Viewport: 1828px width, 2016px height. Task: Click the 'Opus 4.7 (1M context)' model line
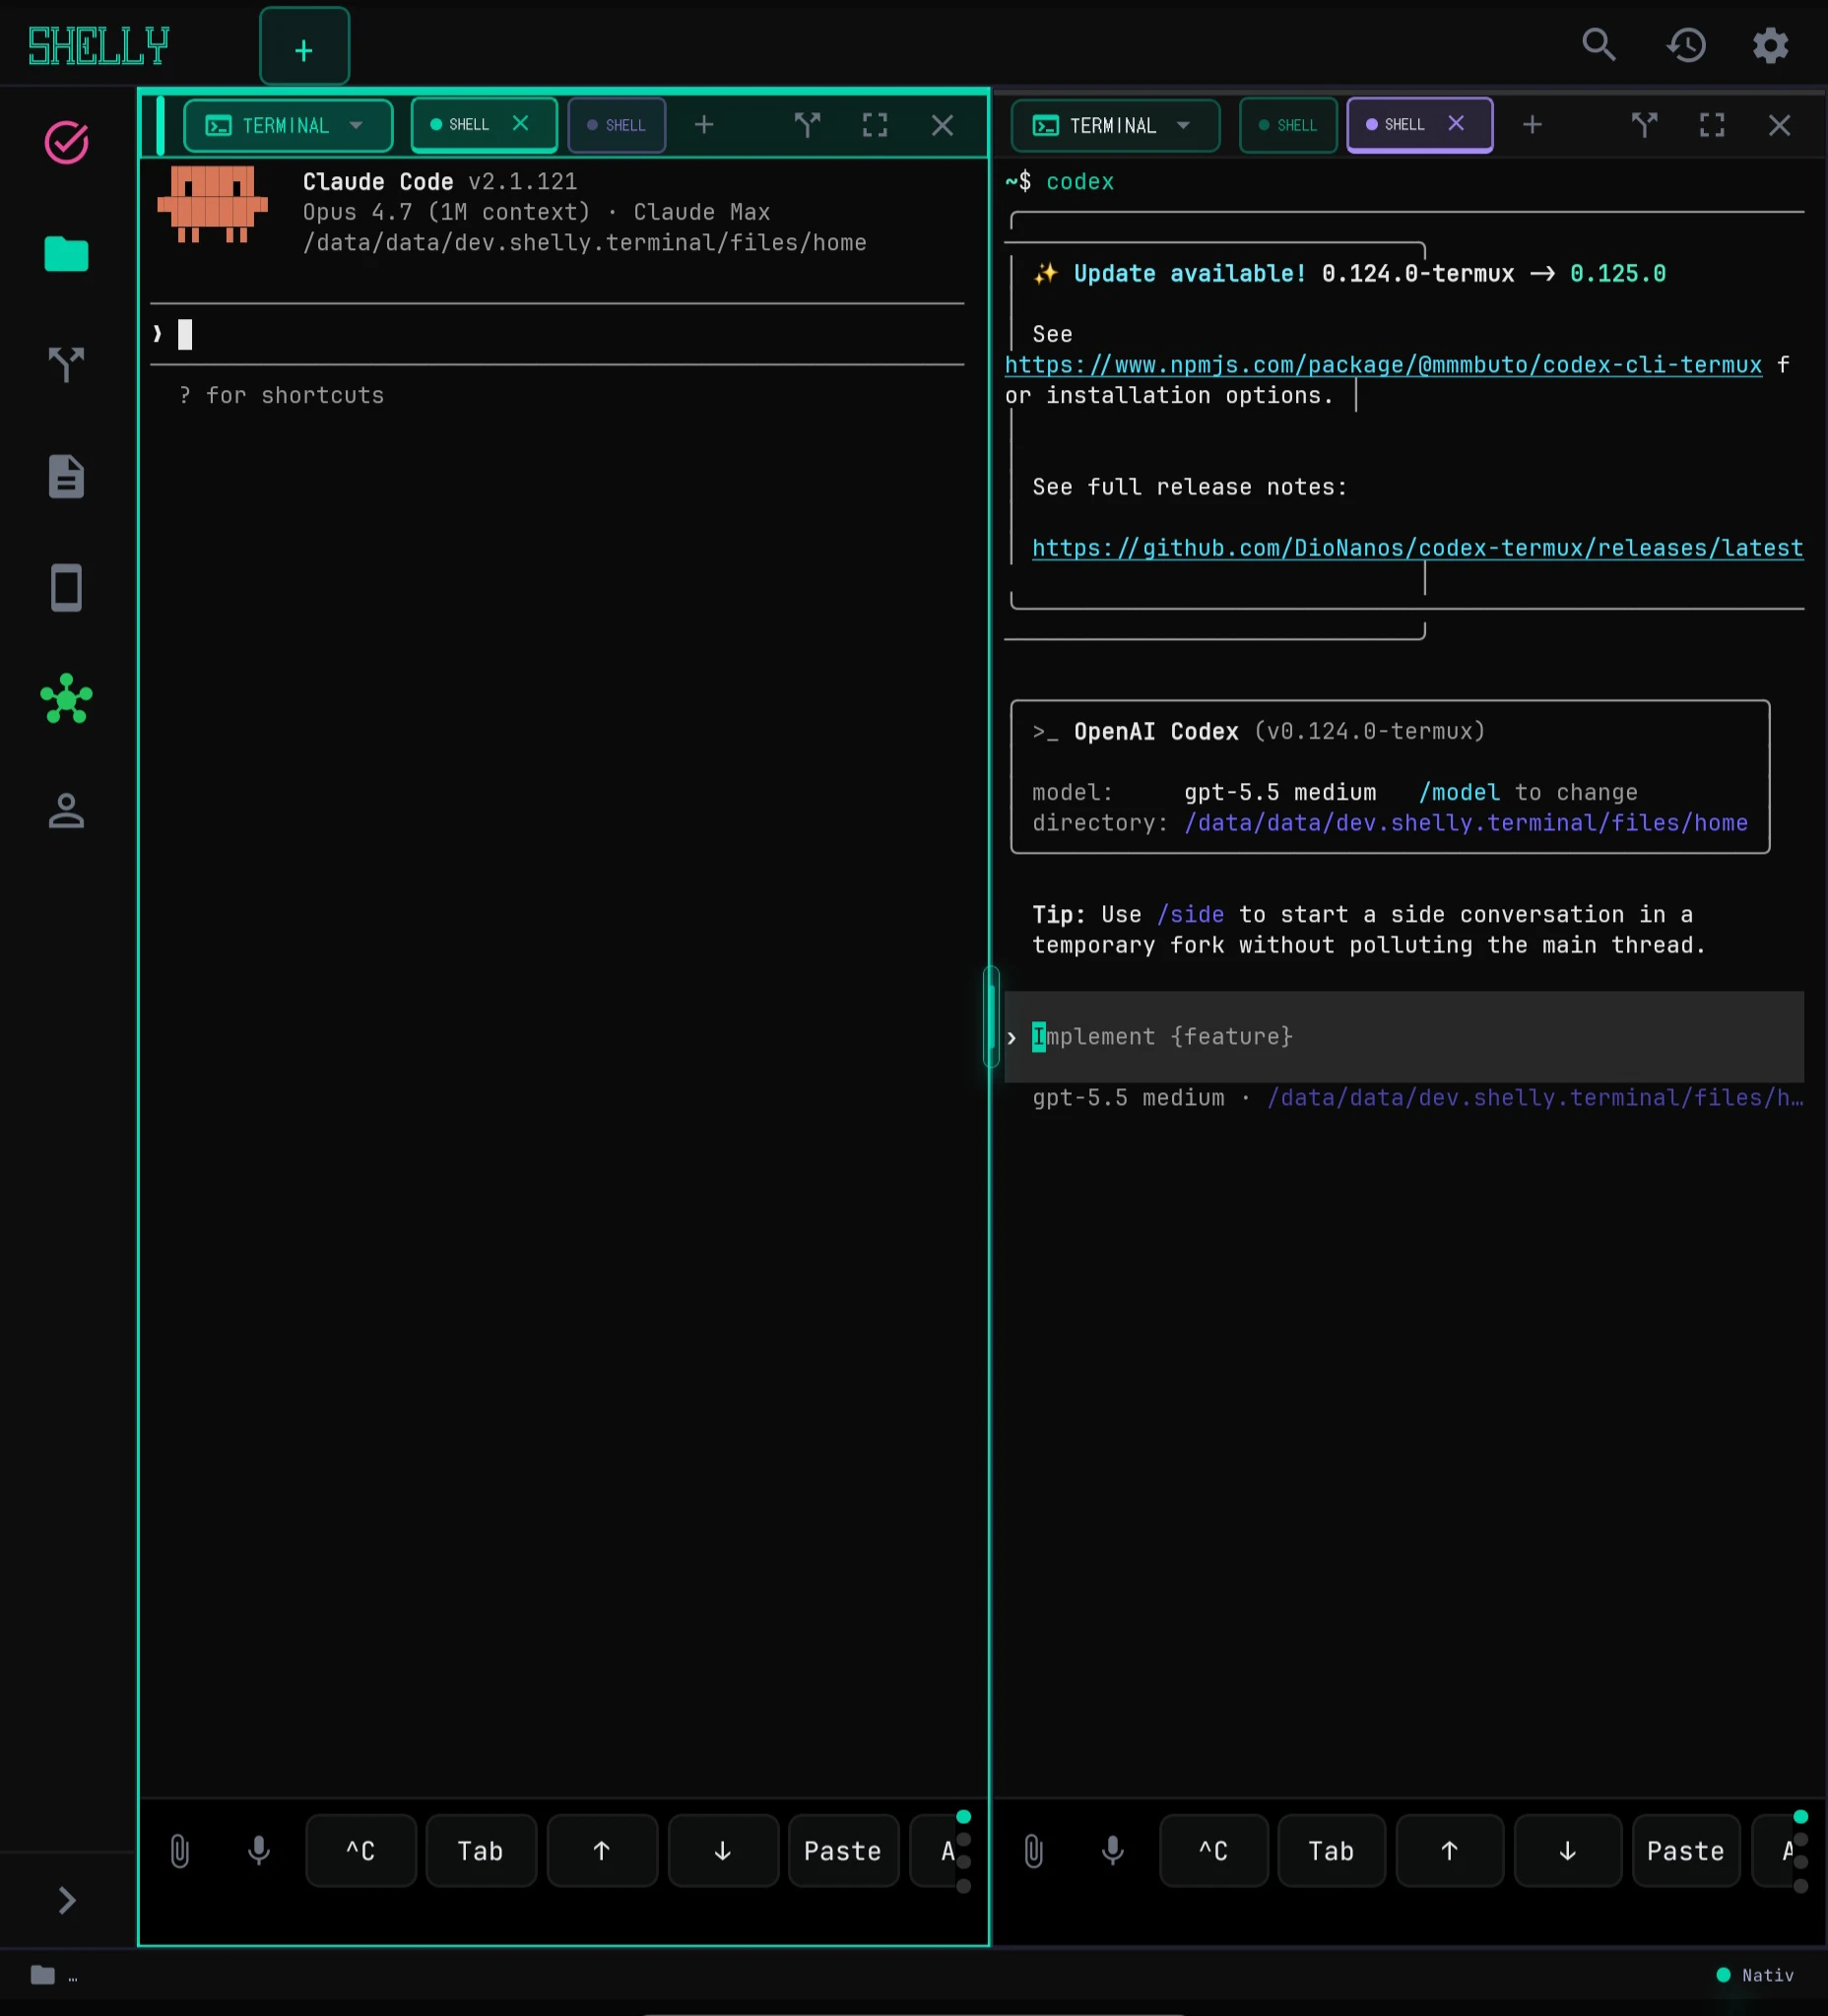447,212
